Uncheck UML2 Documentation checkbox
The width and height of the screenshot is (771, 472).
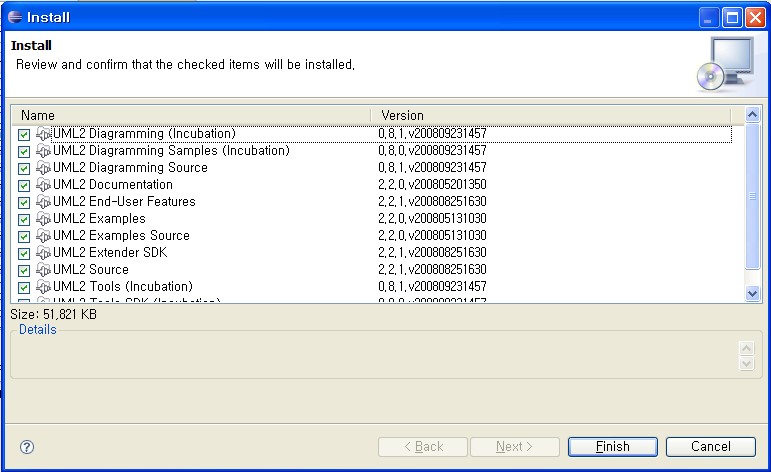coord(24,185)
